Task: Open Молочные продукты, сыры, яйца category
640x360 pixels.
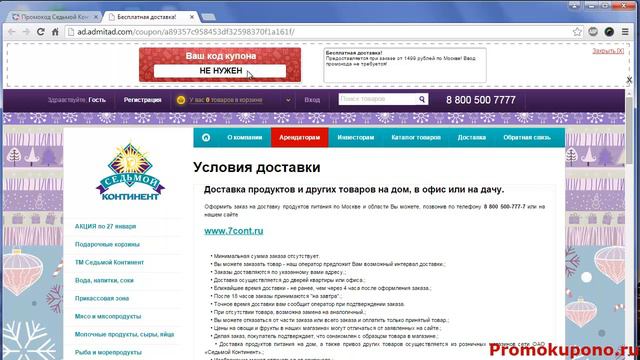Action: pyautogui.click(x=124, y=334)
